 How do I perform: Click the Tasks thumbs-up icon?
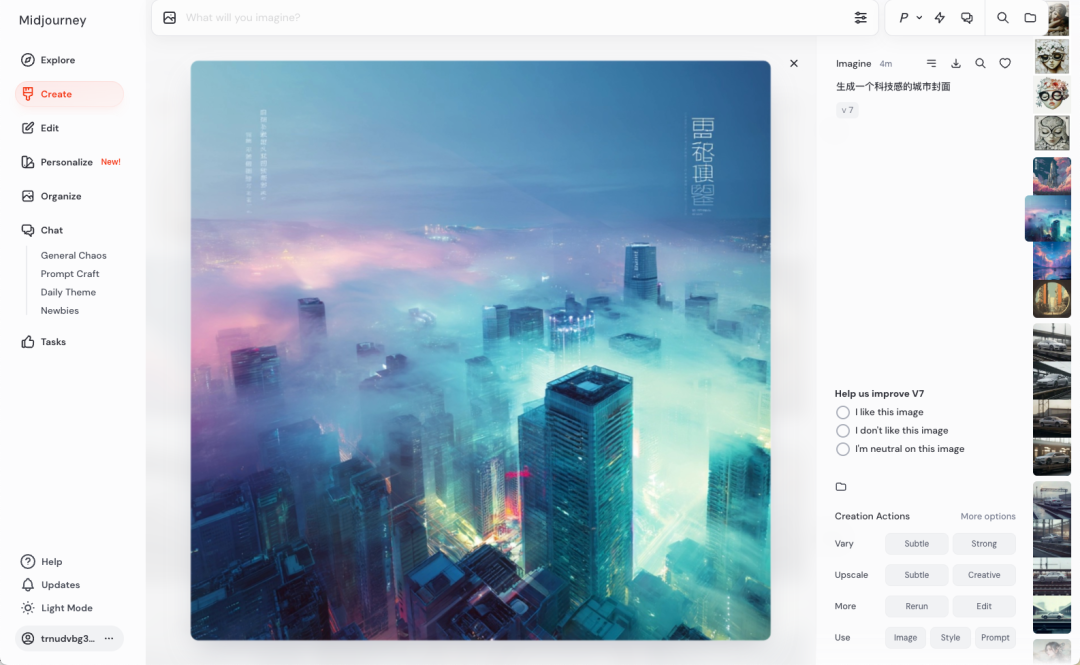click(28, 342)
